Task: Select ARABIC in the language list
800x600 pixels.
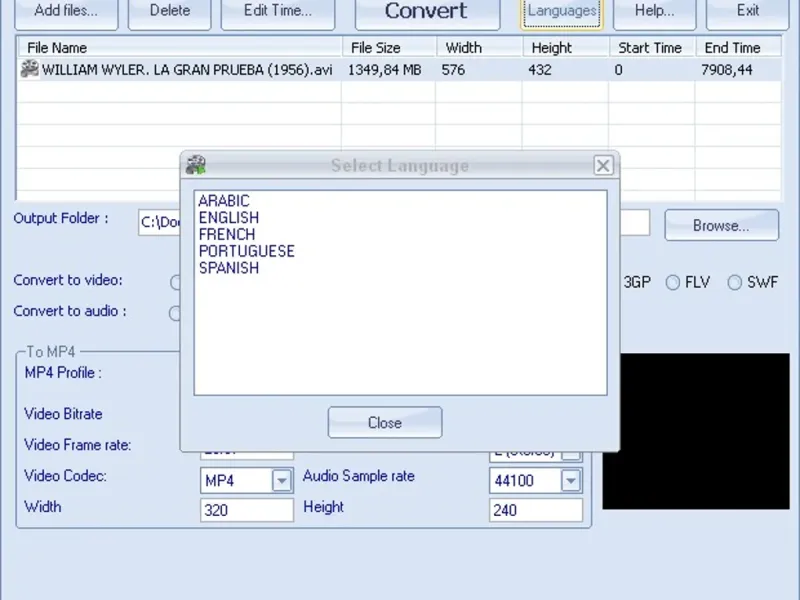Action: [224, 201]
